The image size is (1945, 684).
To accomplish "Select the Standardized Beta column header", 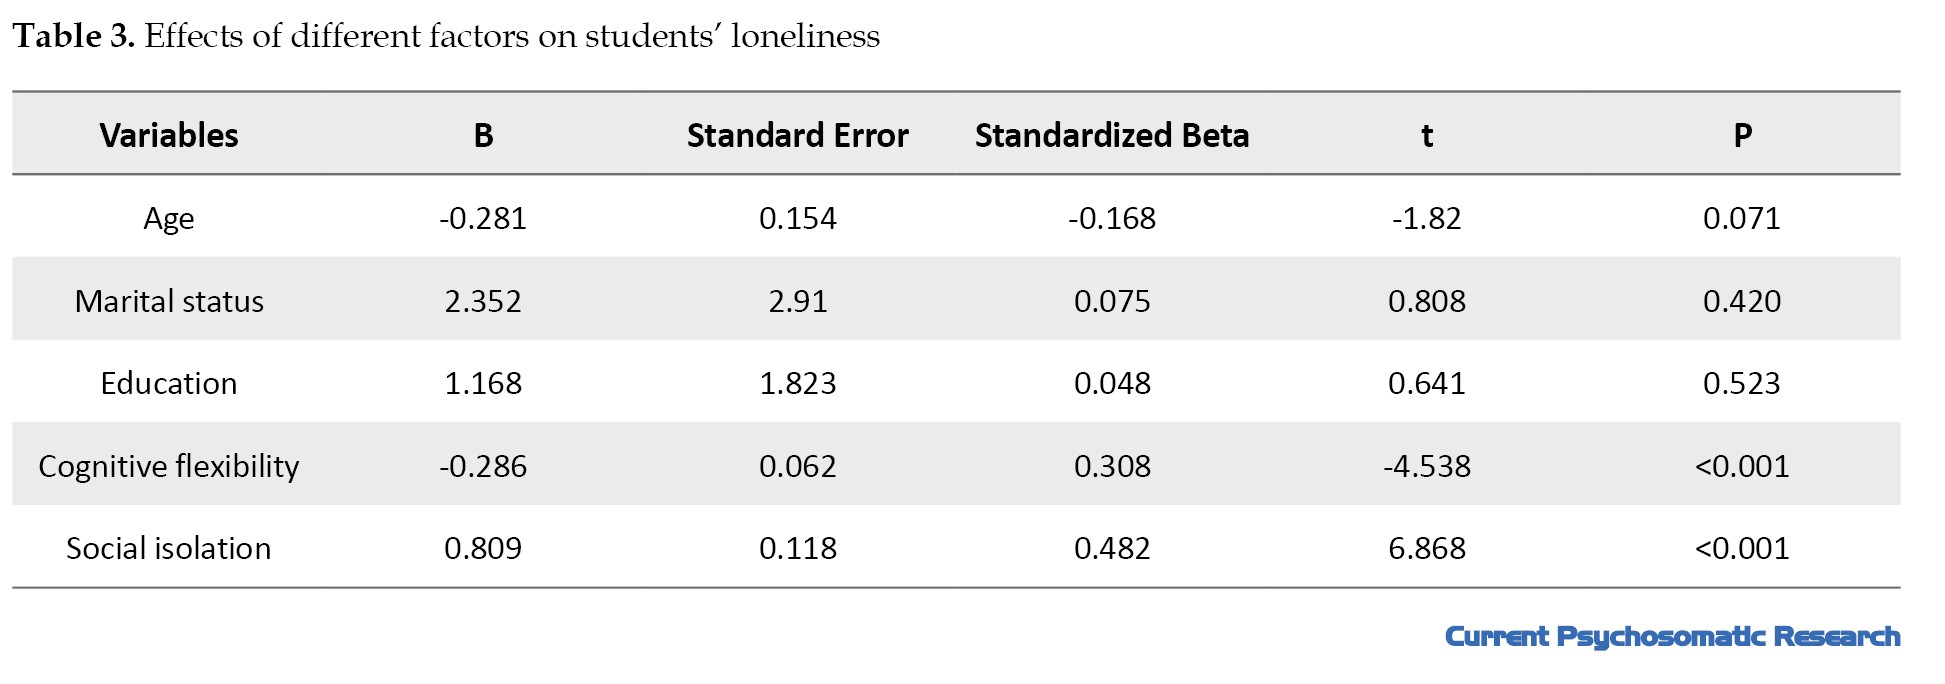I will click(x=1112, y=135).
